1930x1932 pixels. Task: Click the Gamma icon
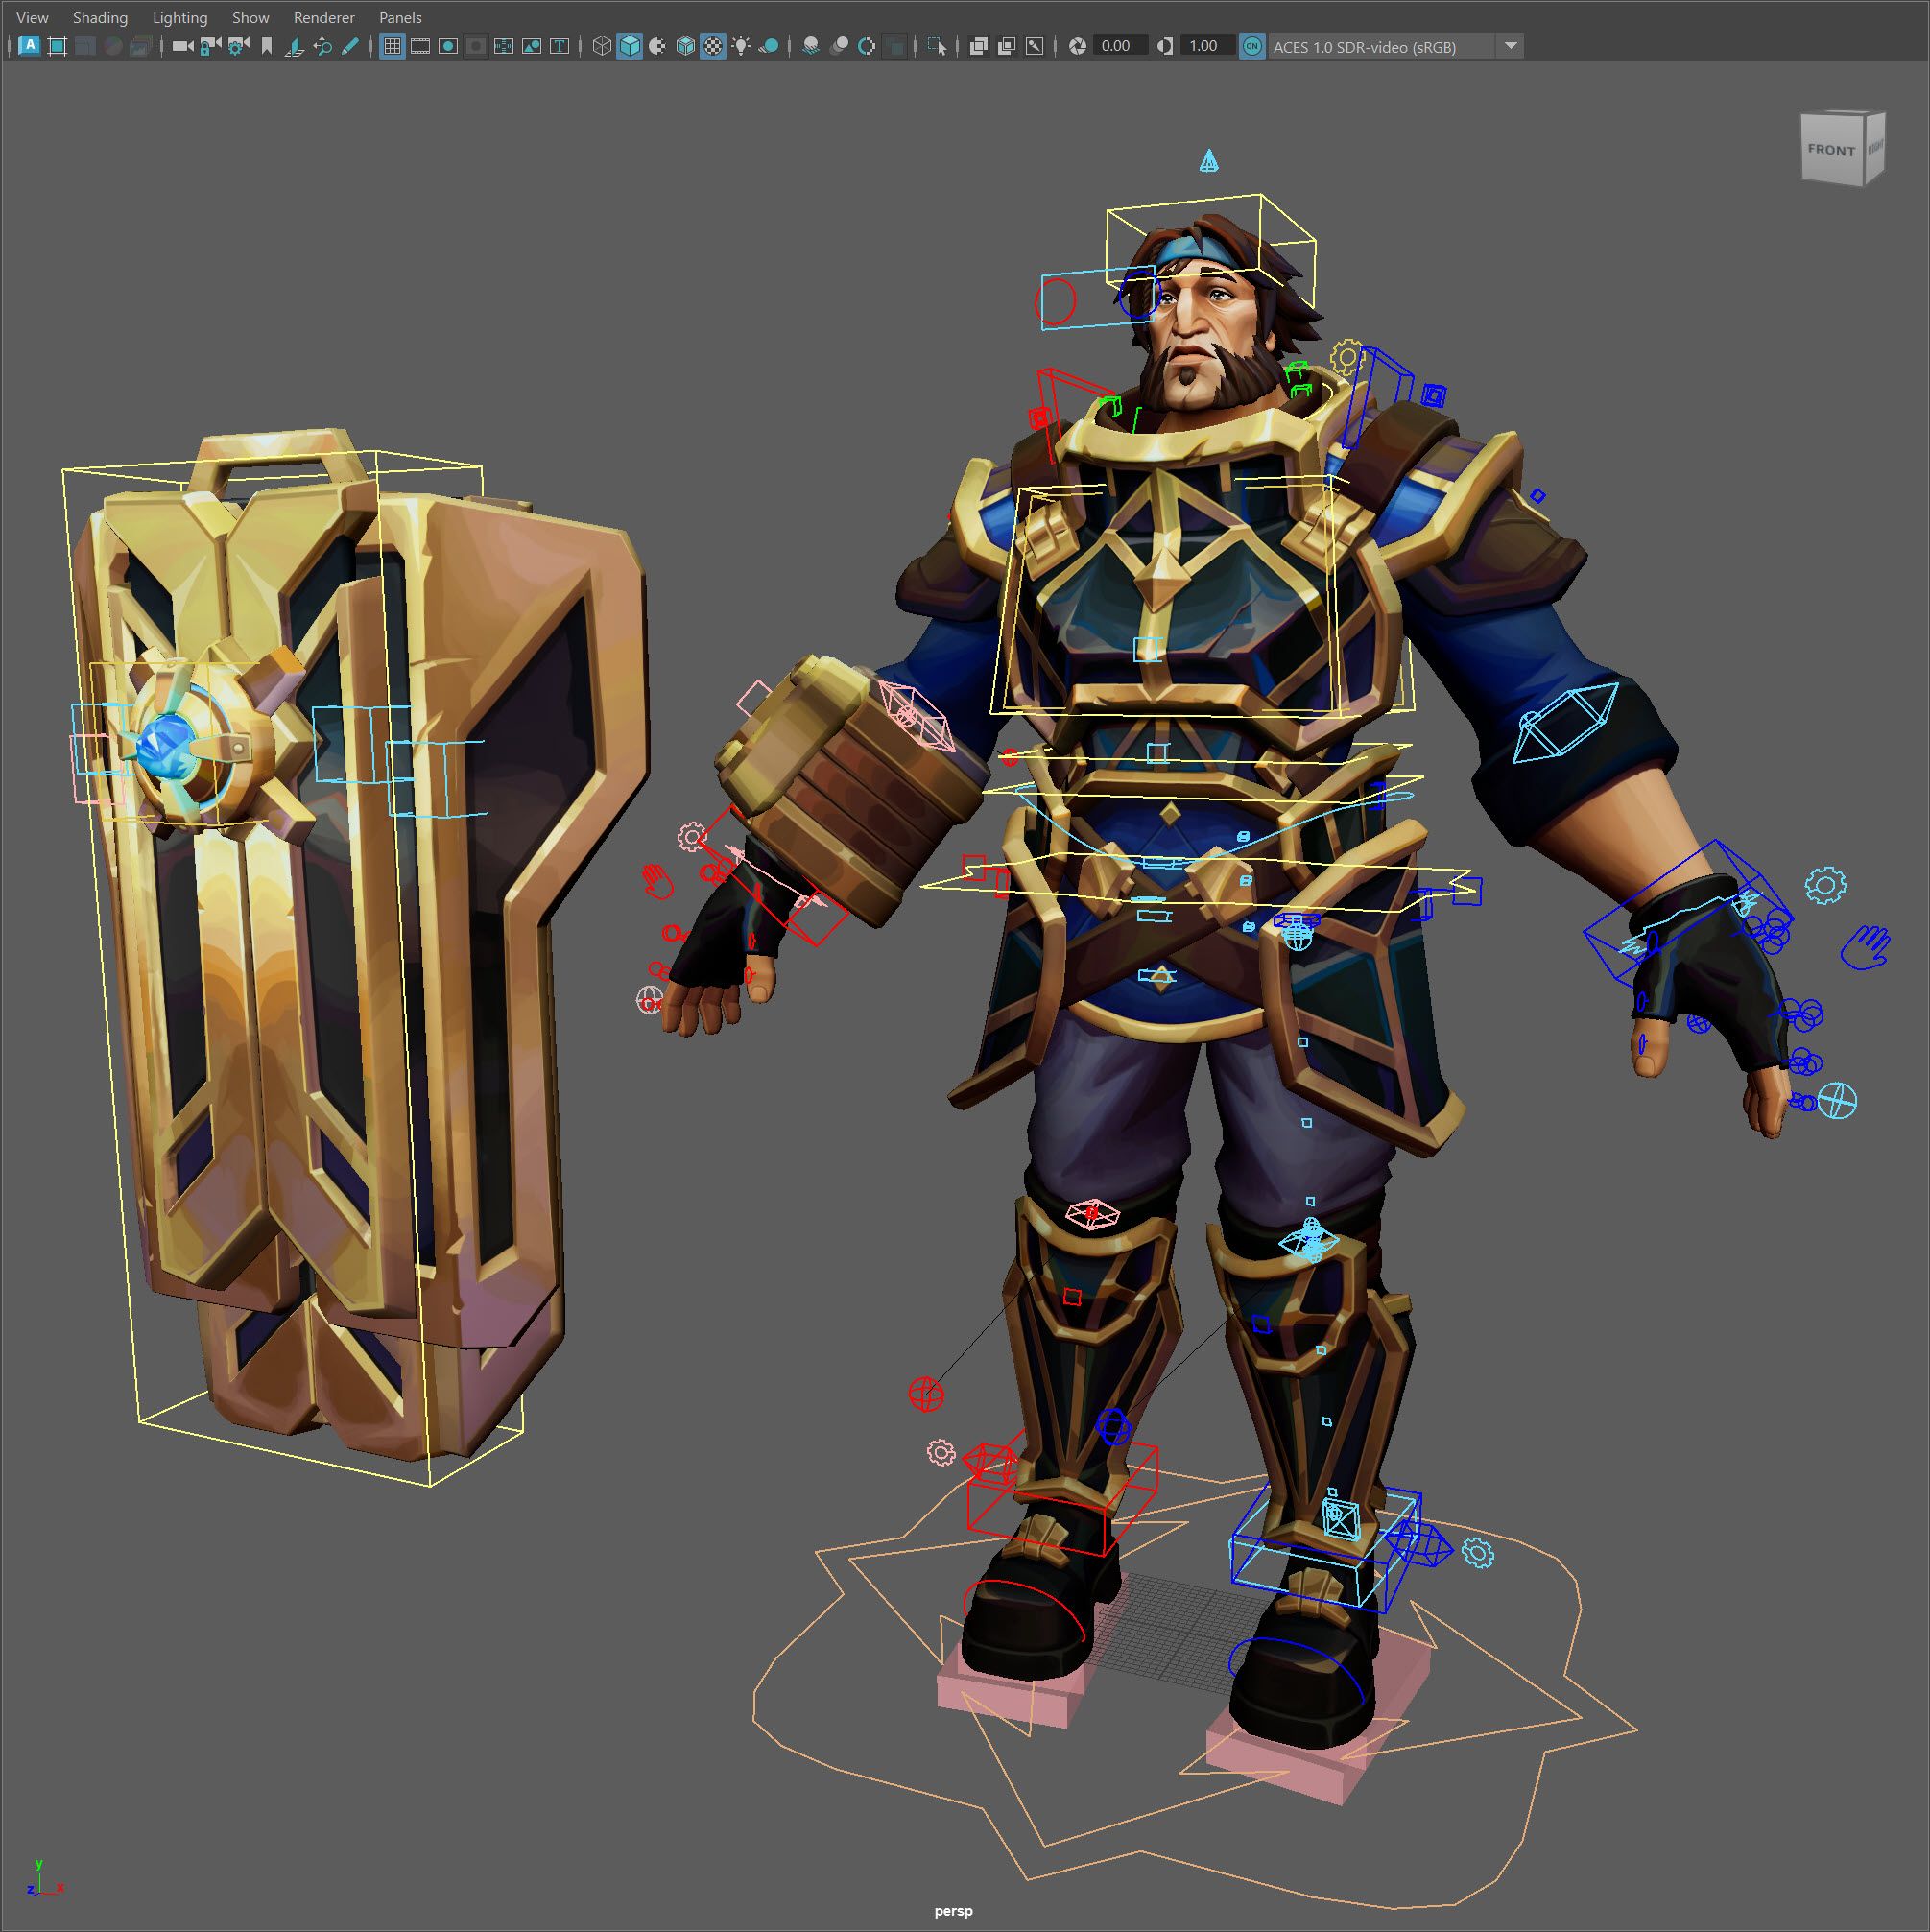1165,46
